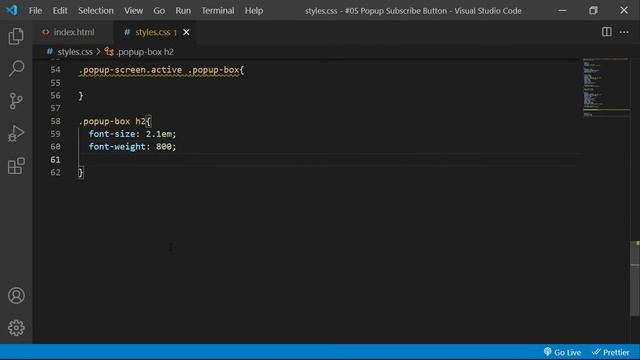640x360 pixels.
Task: Click the minimap code preview
Action: 606,88
